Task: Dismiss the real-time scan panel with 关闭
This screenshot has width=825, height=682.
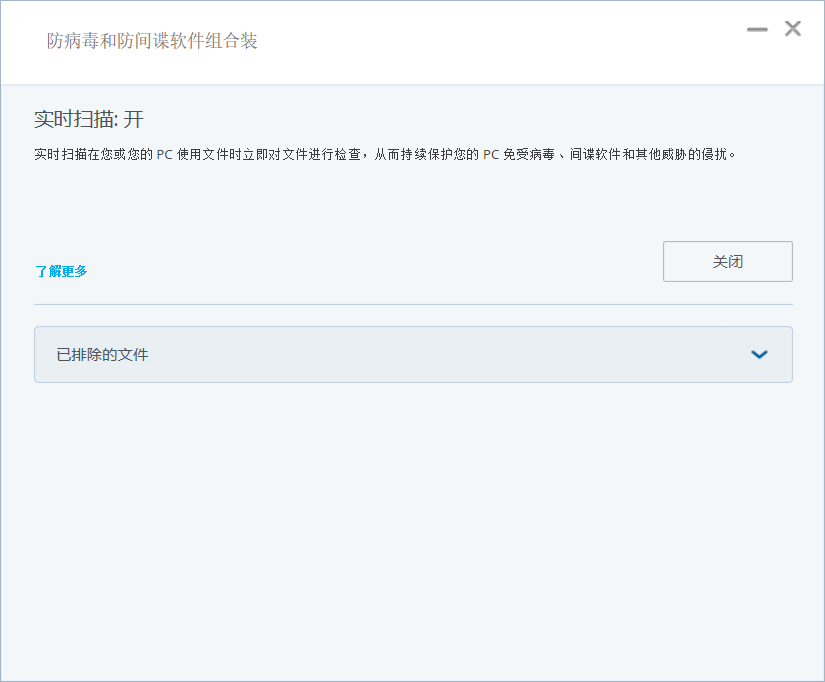Action: click(727, 261)
